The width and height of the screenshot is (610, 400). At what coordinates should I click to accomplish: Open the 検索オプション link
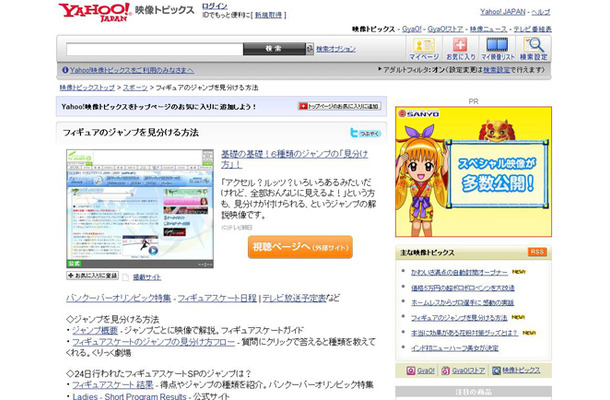click(x=336, y=49)
